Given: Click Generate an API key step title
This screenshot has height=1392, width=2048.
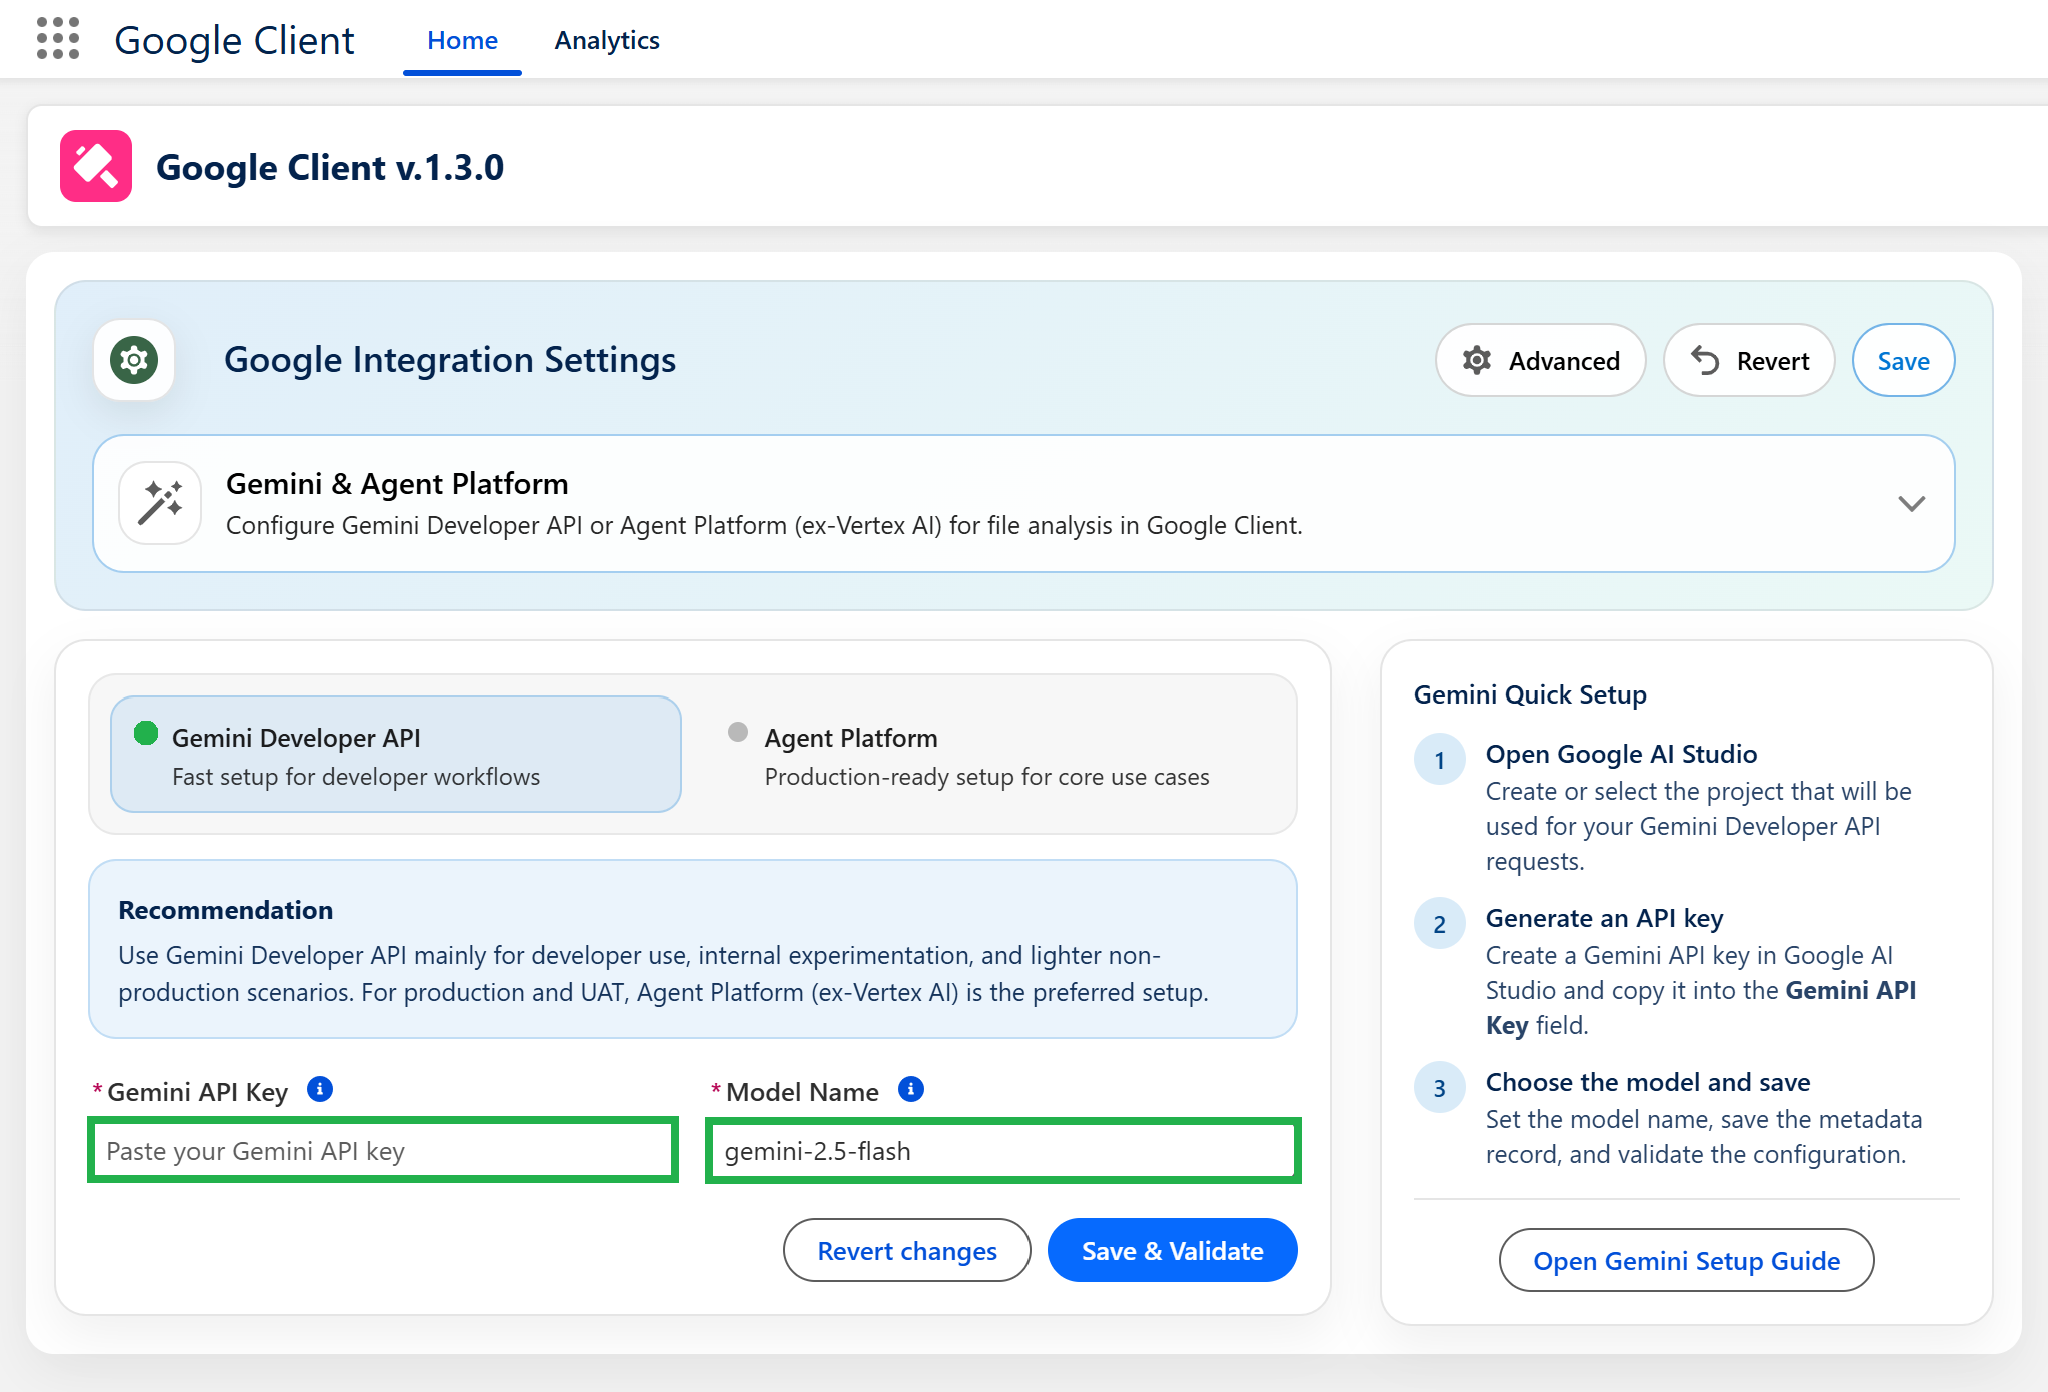Looking at the screenshot, I should pyautogui.click(x=1604, y=918).
